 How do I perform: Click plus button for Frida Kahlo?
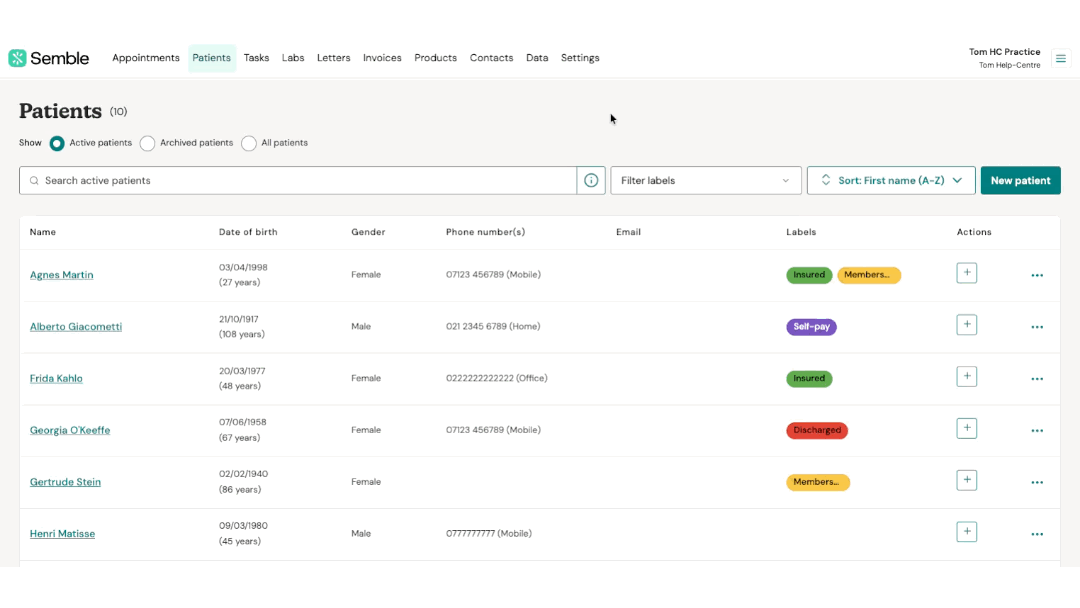pos(966,377)
